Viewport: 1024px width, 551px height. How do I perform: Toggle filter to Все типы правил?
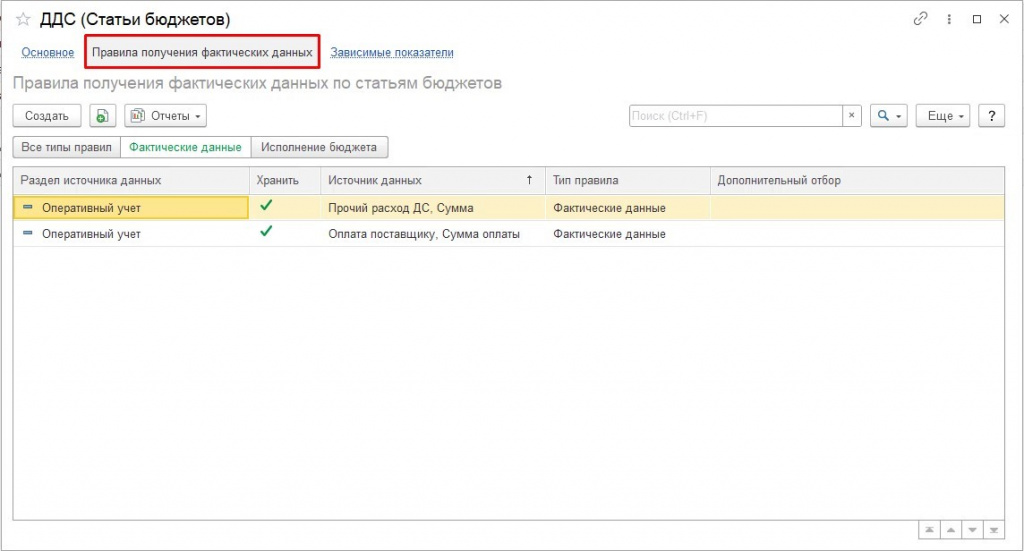[66, 147]
